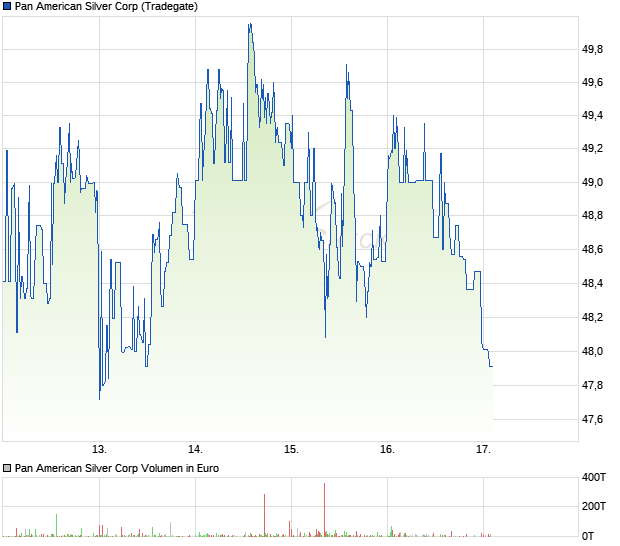Screen dimensions: 620x546
Task: Click the 49,6 price axis label
Action: pyautogui.click(x=592, y=82)
